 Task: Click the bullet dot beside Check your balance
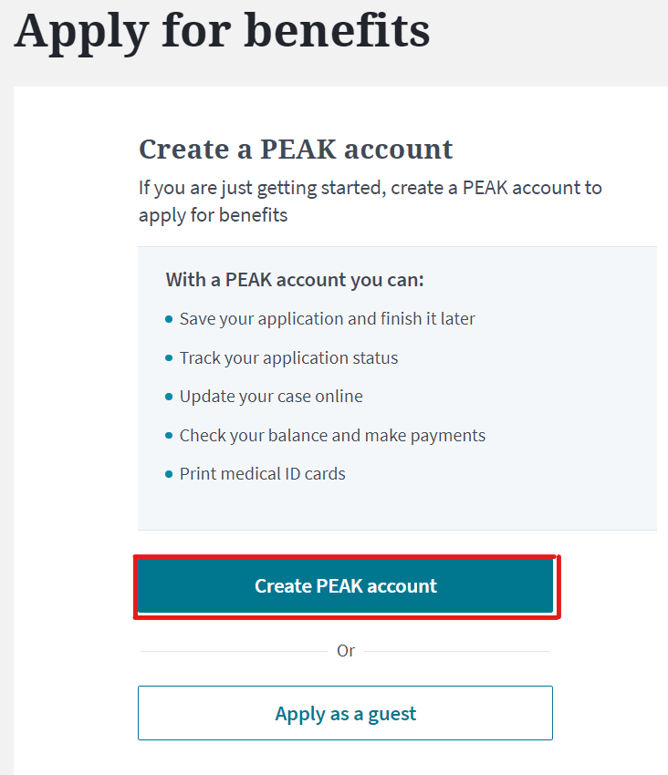point(169,436)
